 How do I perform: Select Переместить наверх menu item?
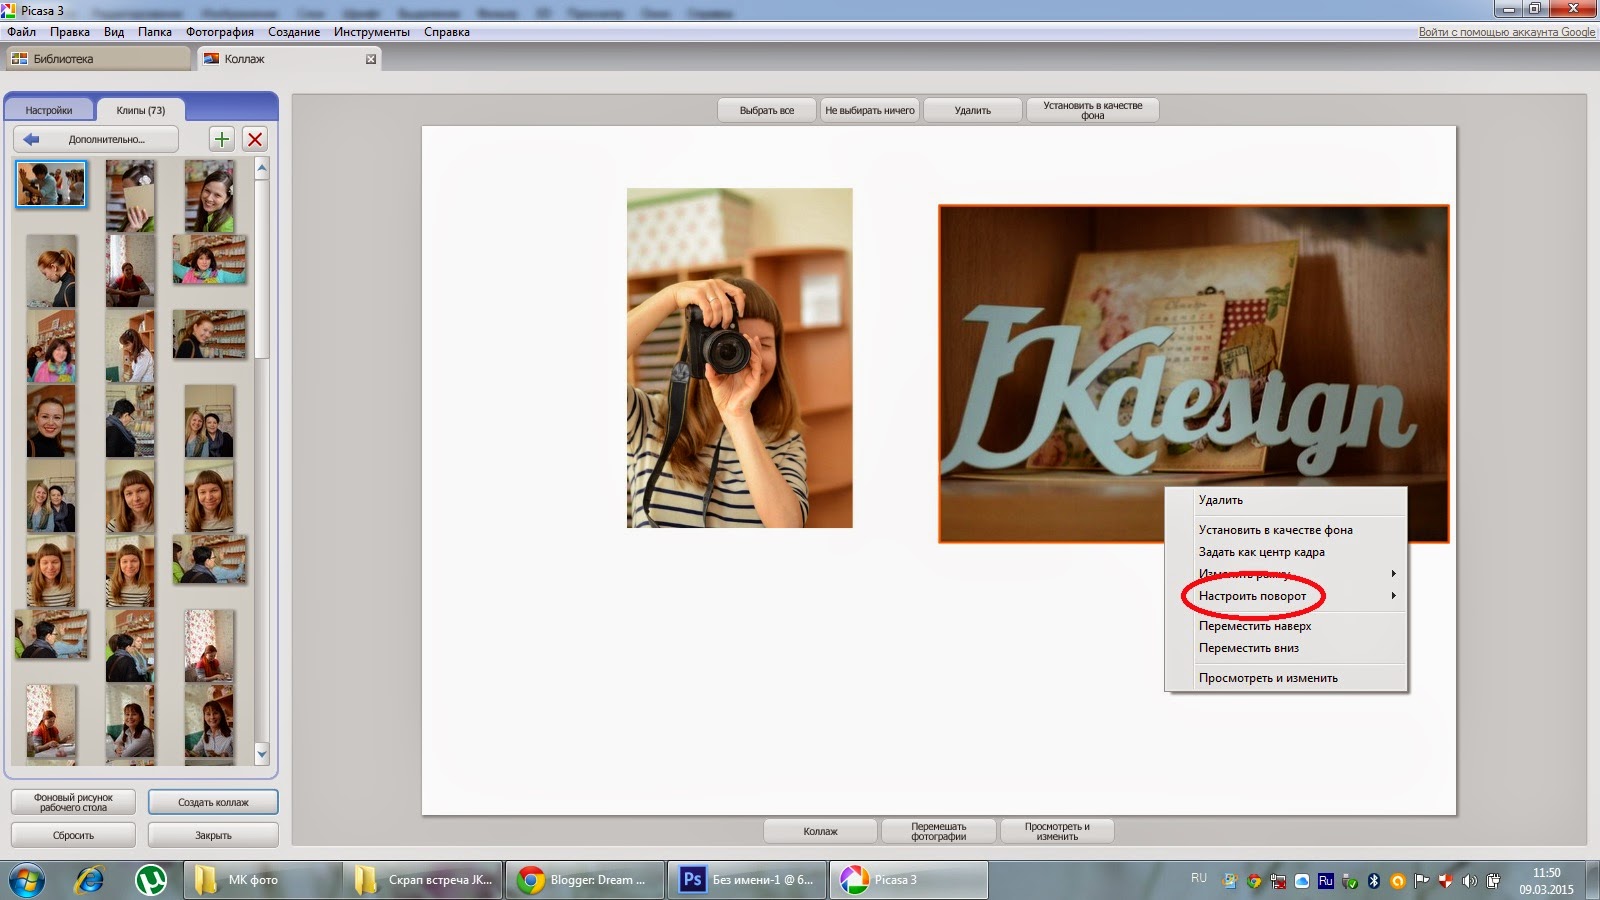pyautogui.click(x=1286, y=626)
